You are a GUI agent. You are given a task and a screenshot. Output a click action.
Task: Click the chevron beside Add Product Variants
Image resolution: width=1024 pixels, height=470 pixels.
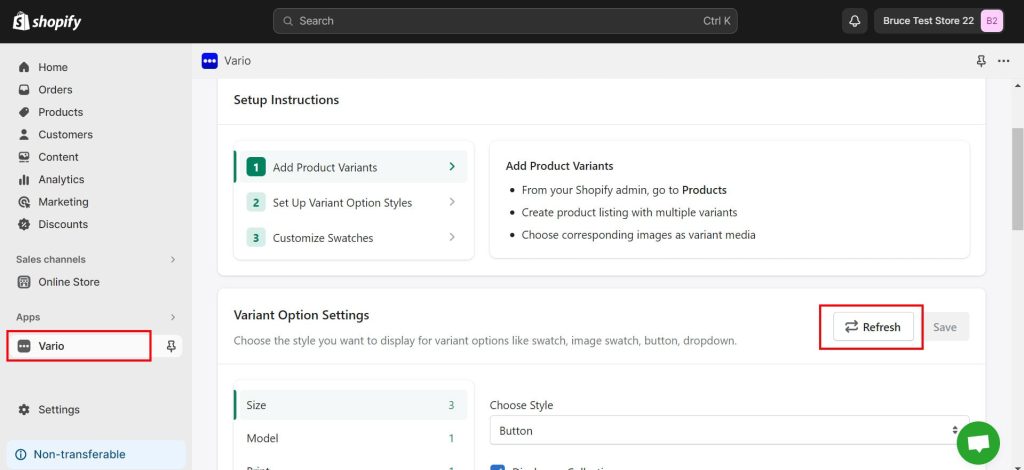tap(452, 167)
